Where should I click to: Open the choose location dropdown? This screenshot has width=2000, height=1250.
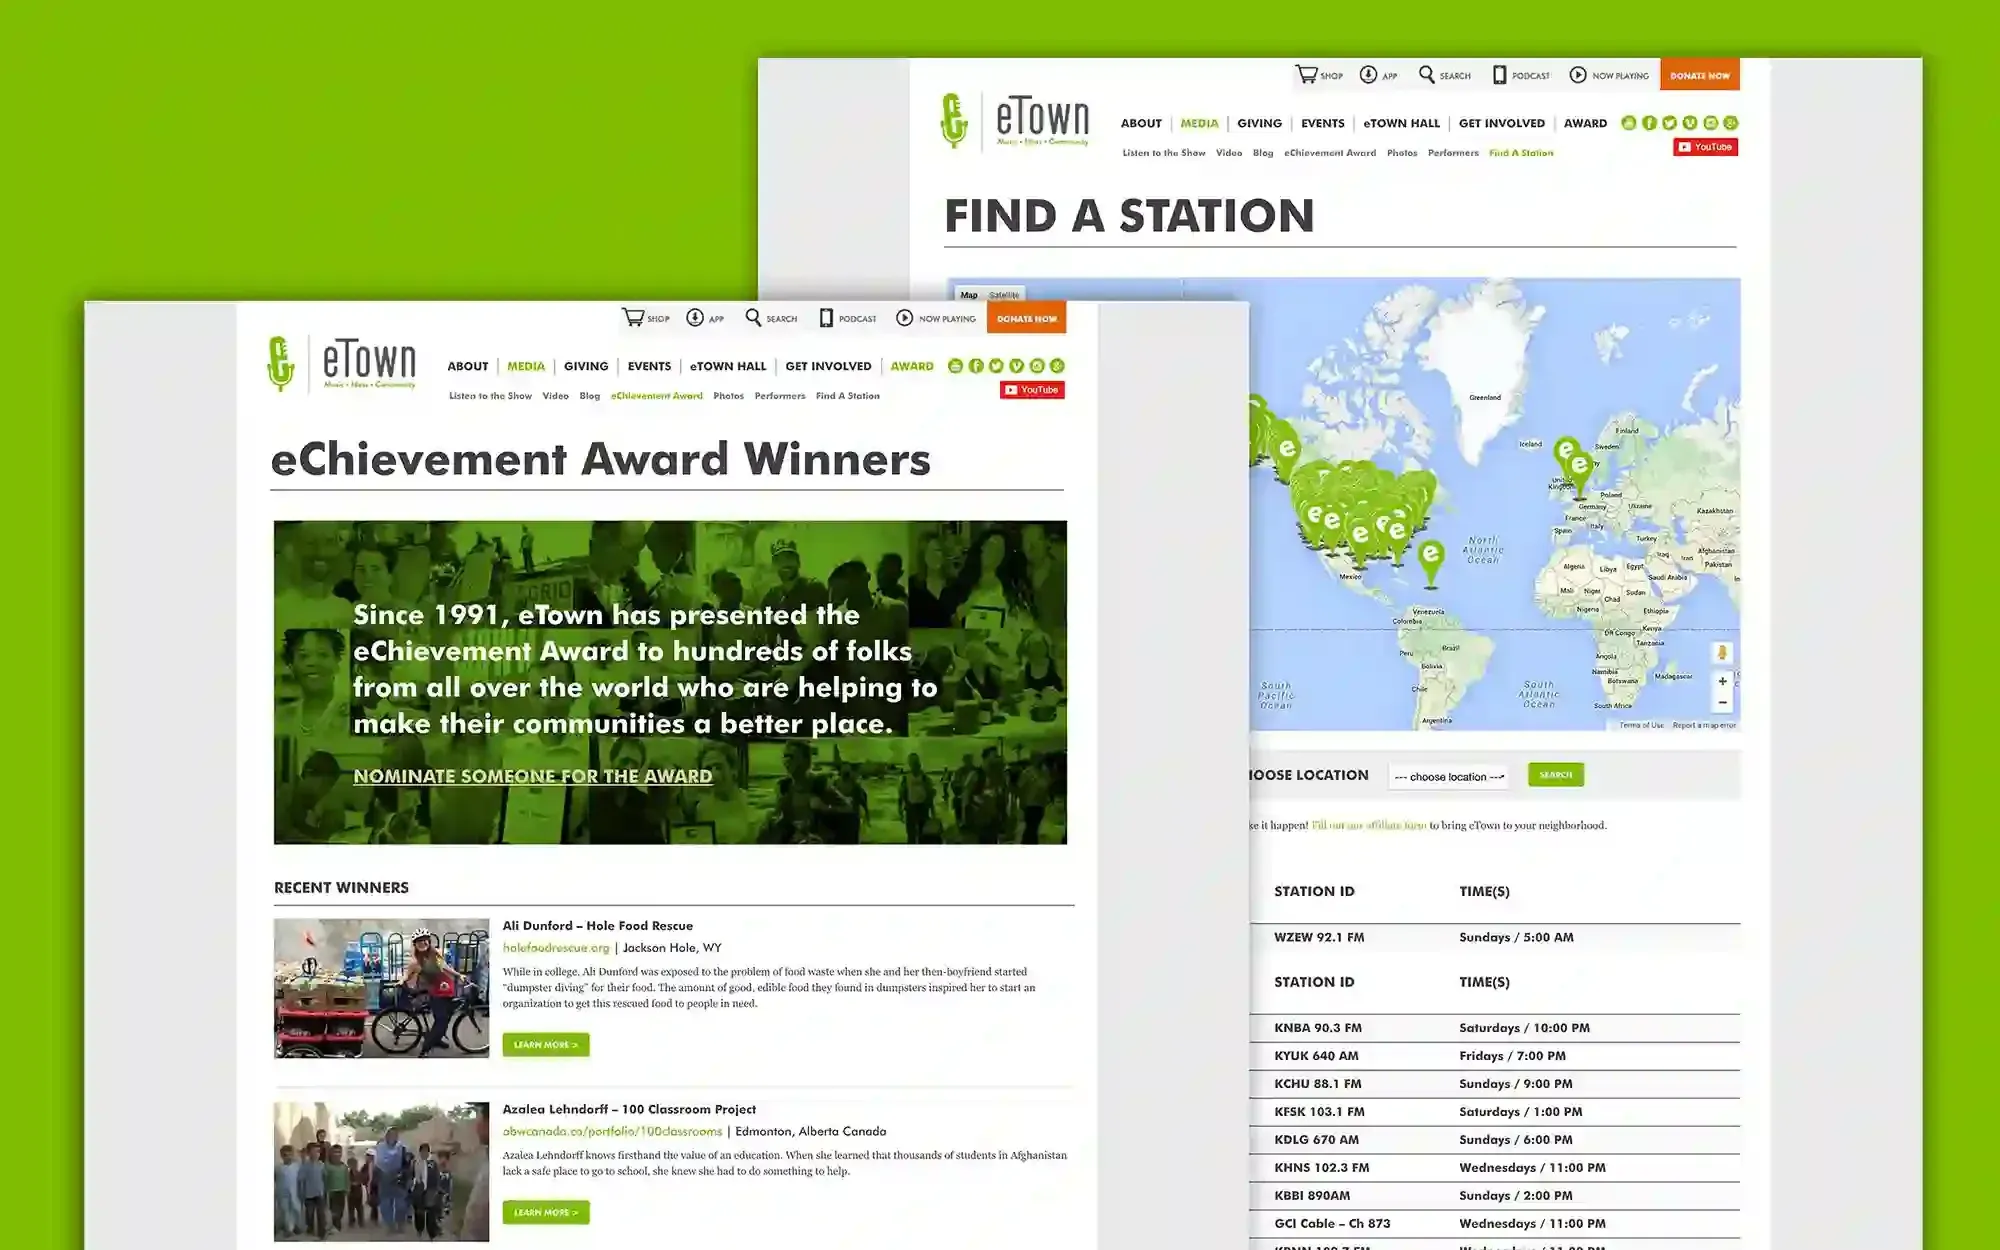point(1448,776)
